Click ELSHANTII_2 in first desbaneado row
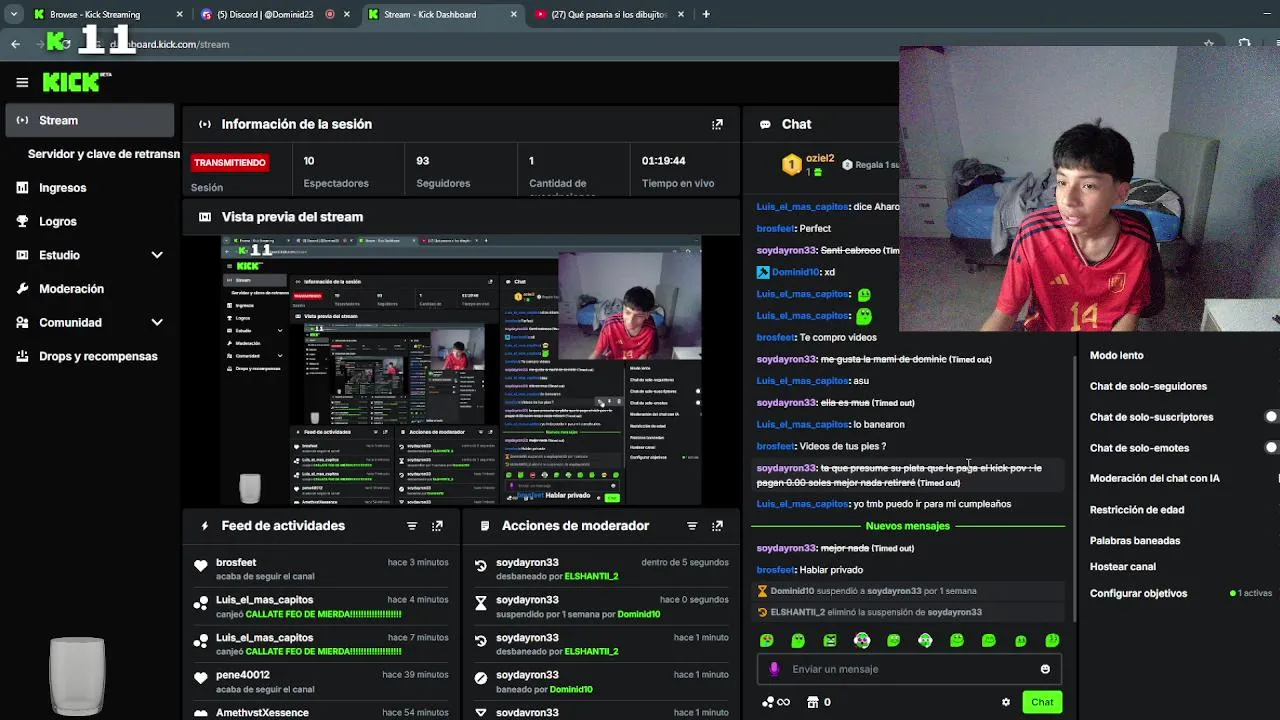 [x=591, y=577]
